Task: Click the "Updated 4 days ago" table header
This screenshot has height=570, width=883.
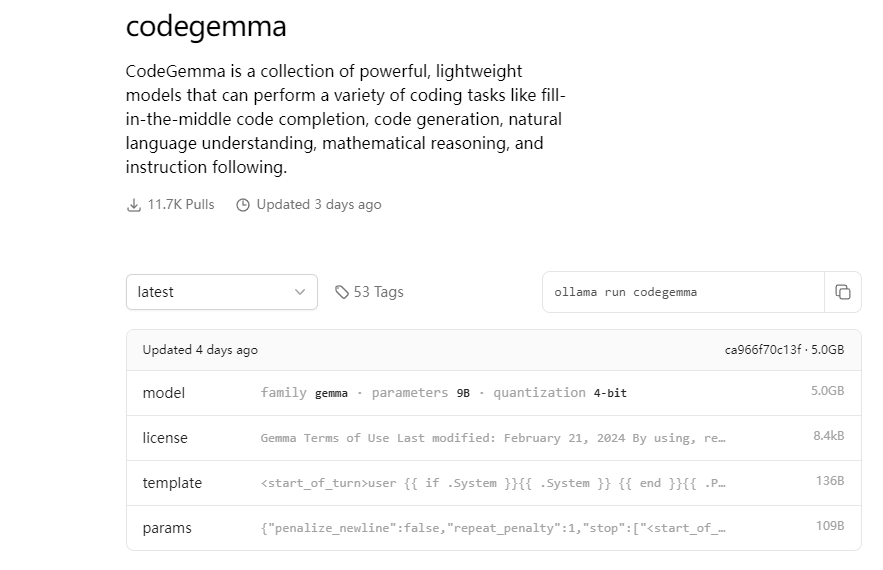Action: tap(200, 350)
